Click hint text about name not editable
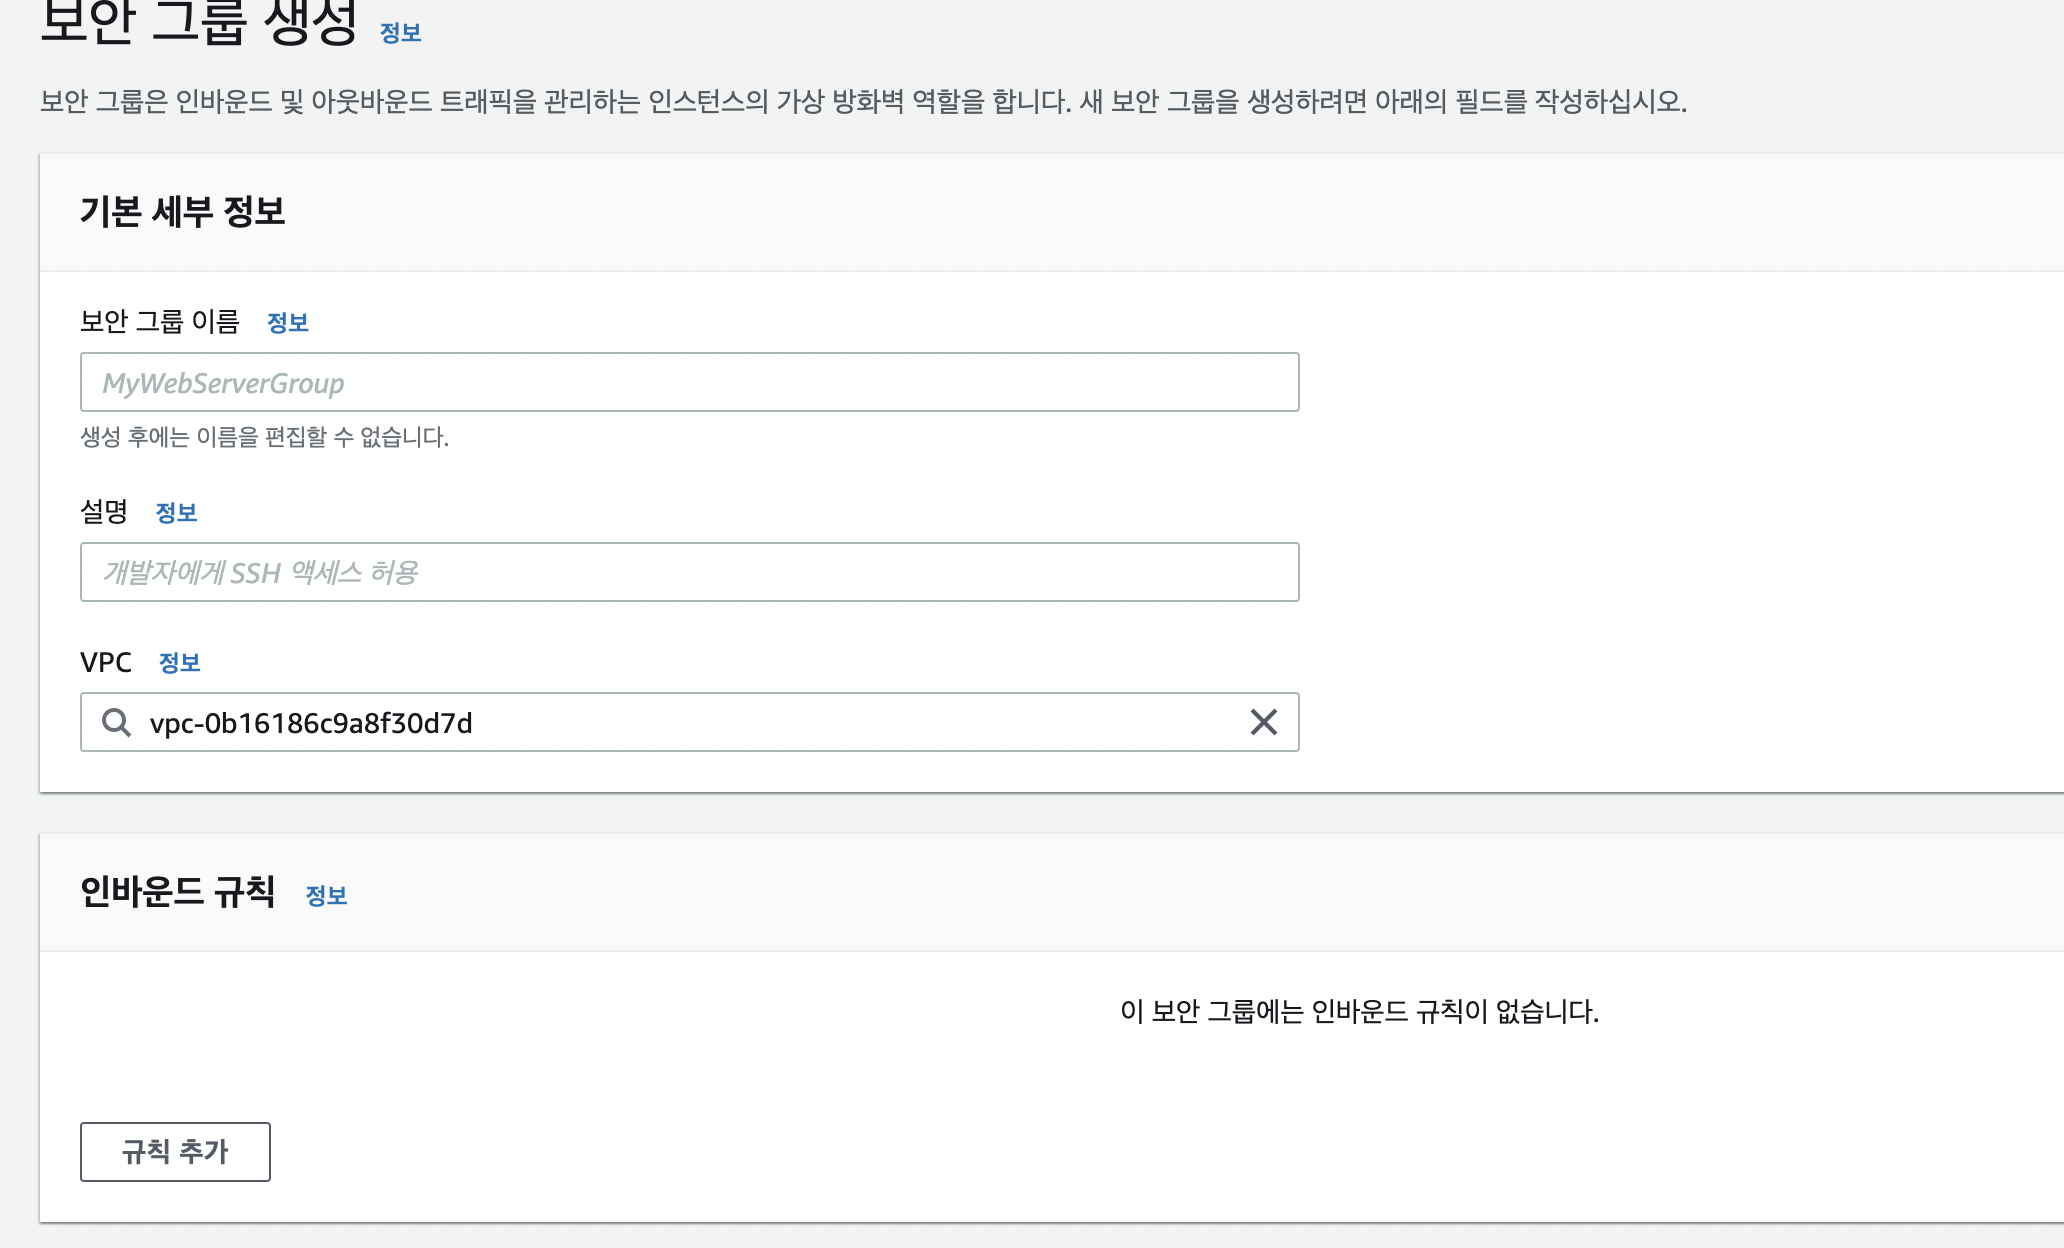The image size is (2064, 1248). tap(264, 437)
